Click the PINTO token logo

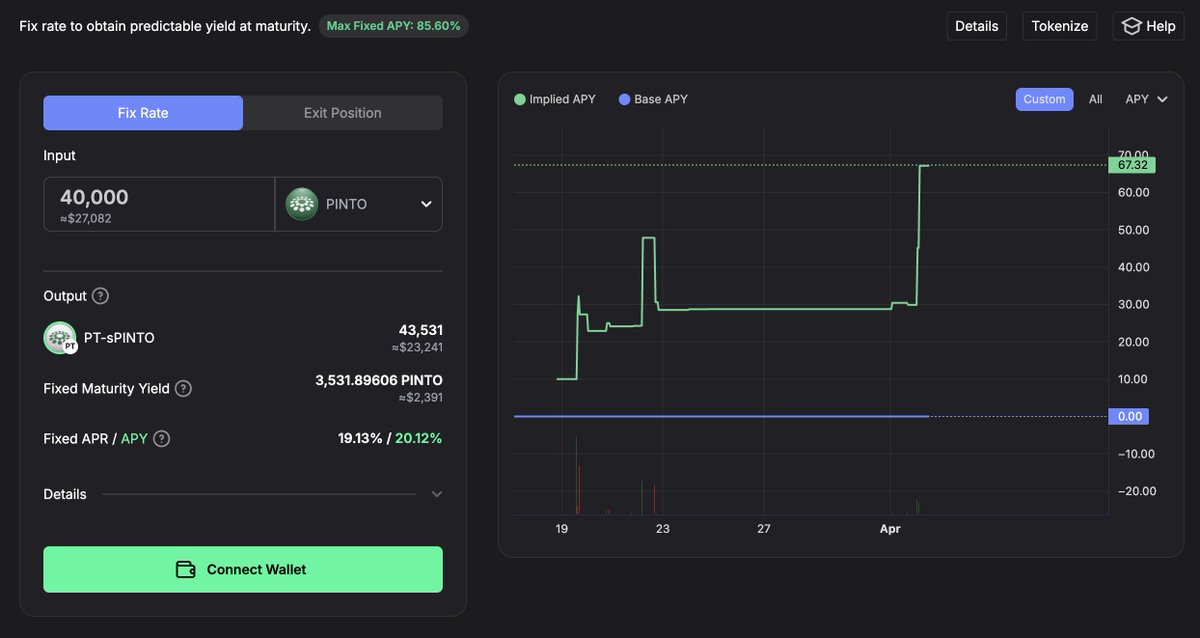302,204
